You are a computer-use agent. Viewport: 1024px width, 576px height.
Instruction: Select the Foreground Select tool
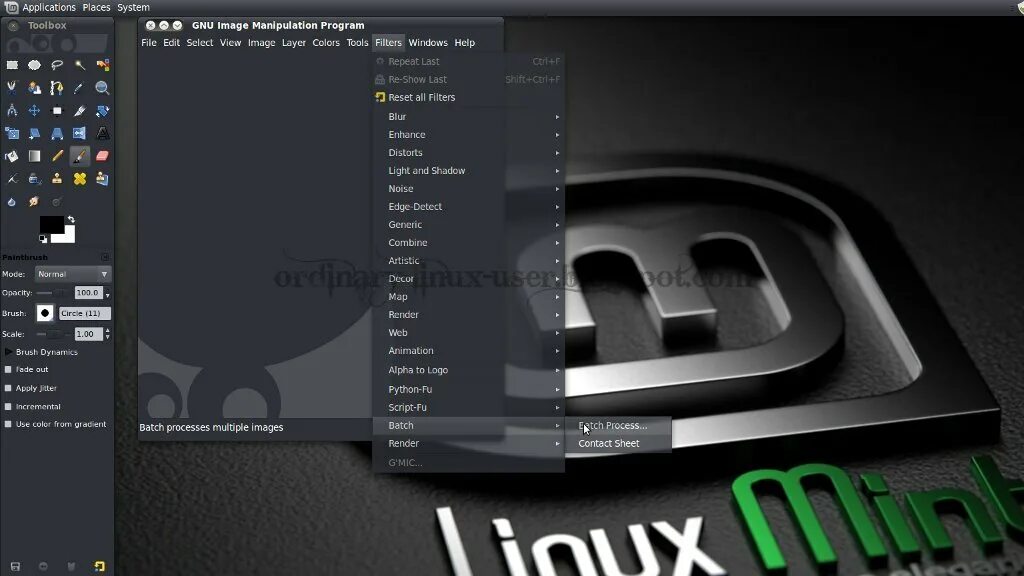(x=35, y=88)
